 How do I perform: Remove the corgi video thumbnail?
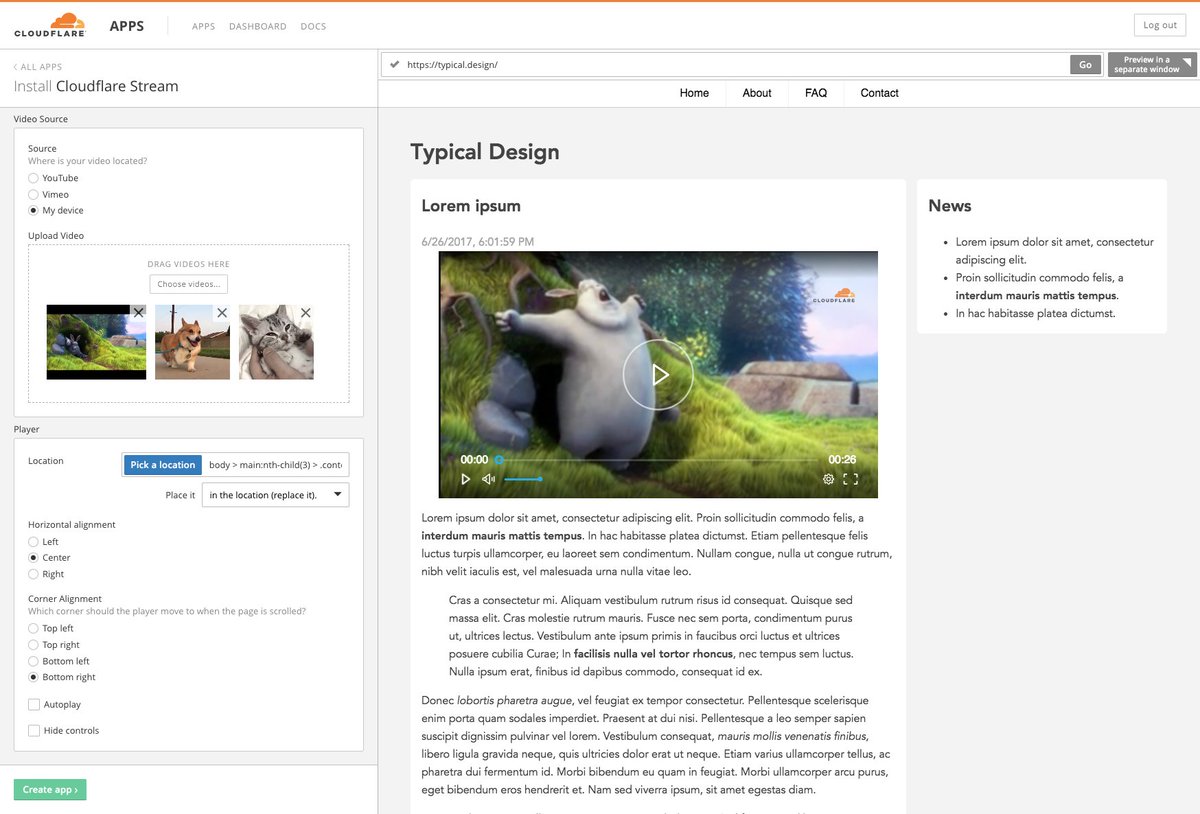(x=222, y=312)
